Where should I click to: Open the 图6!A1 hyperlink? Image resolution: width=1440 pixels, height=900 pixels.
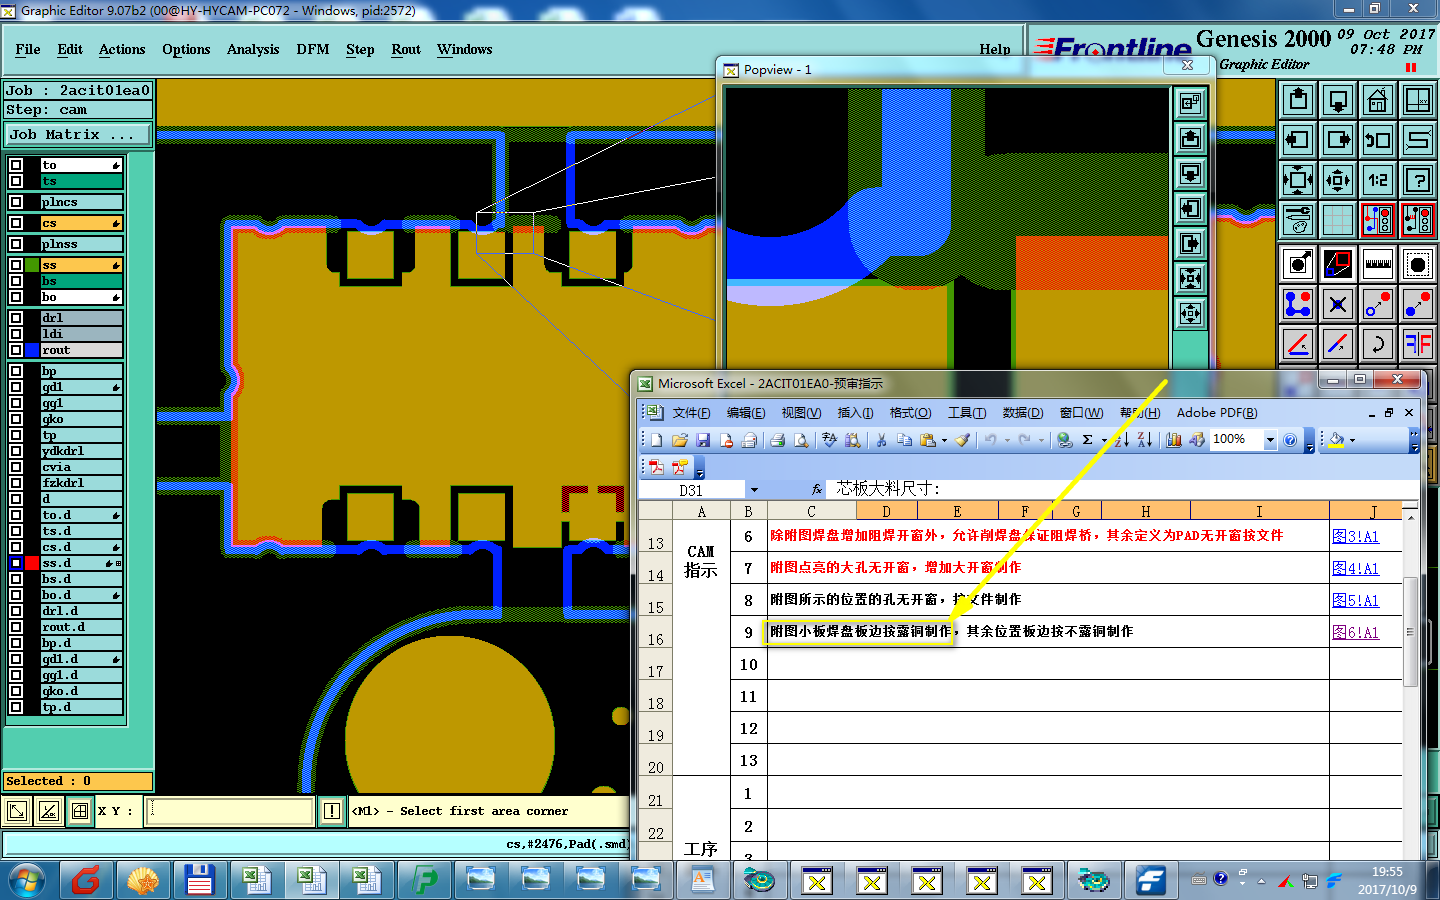[1356, 632]
